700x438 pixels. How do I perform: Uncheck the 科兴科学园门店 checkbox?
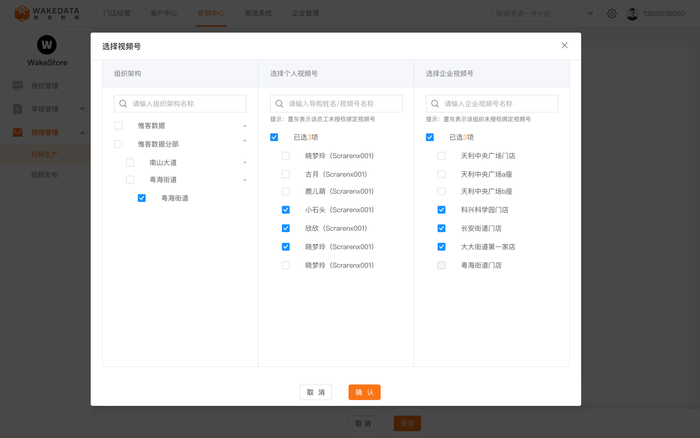pyautogui.click(x=442, y=210)
